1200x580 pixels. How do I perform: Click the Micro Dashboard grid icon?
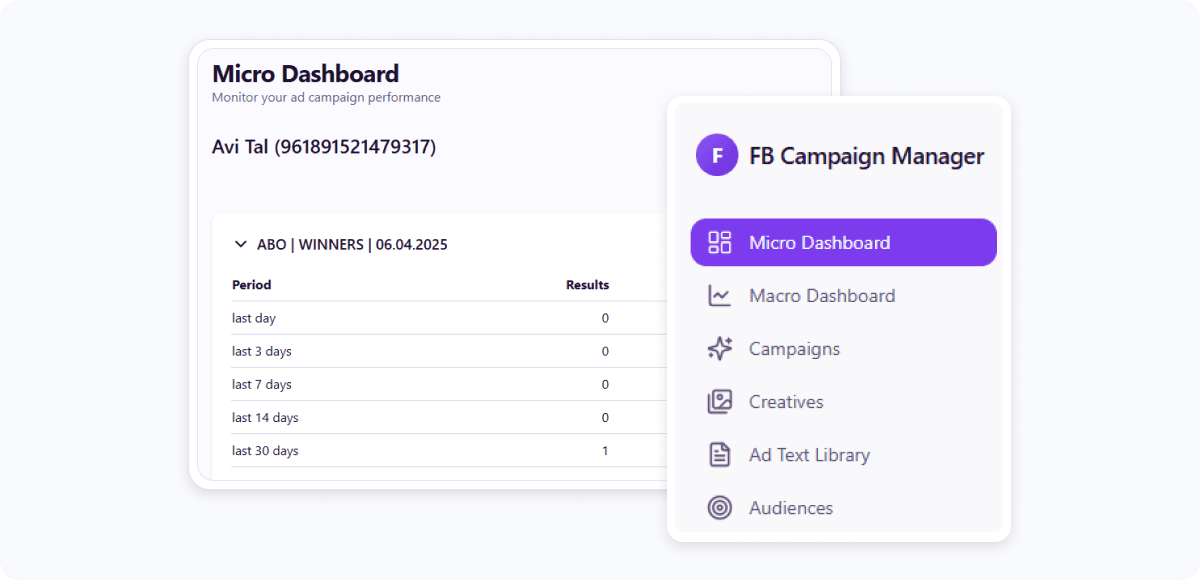720,243
